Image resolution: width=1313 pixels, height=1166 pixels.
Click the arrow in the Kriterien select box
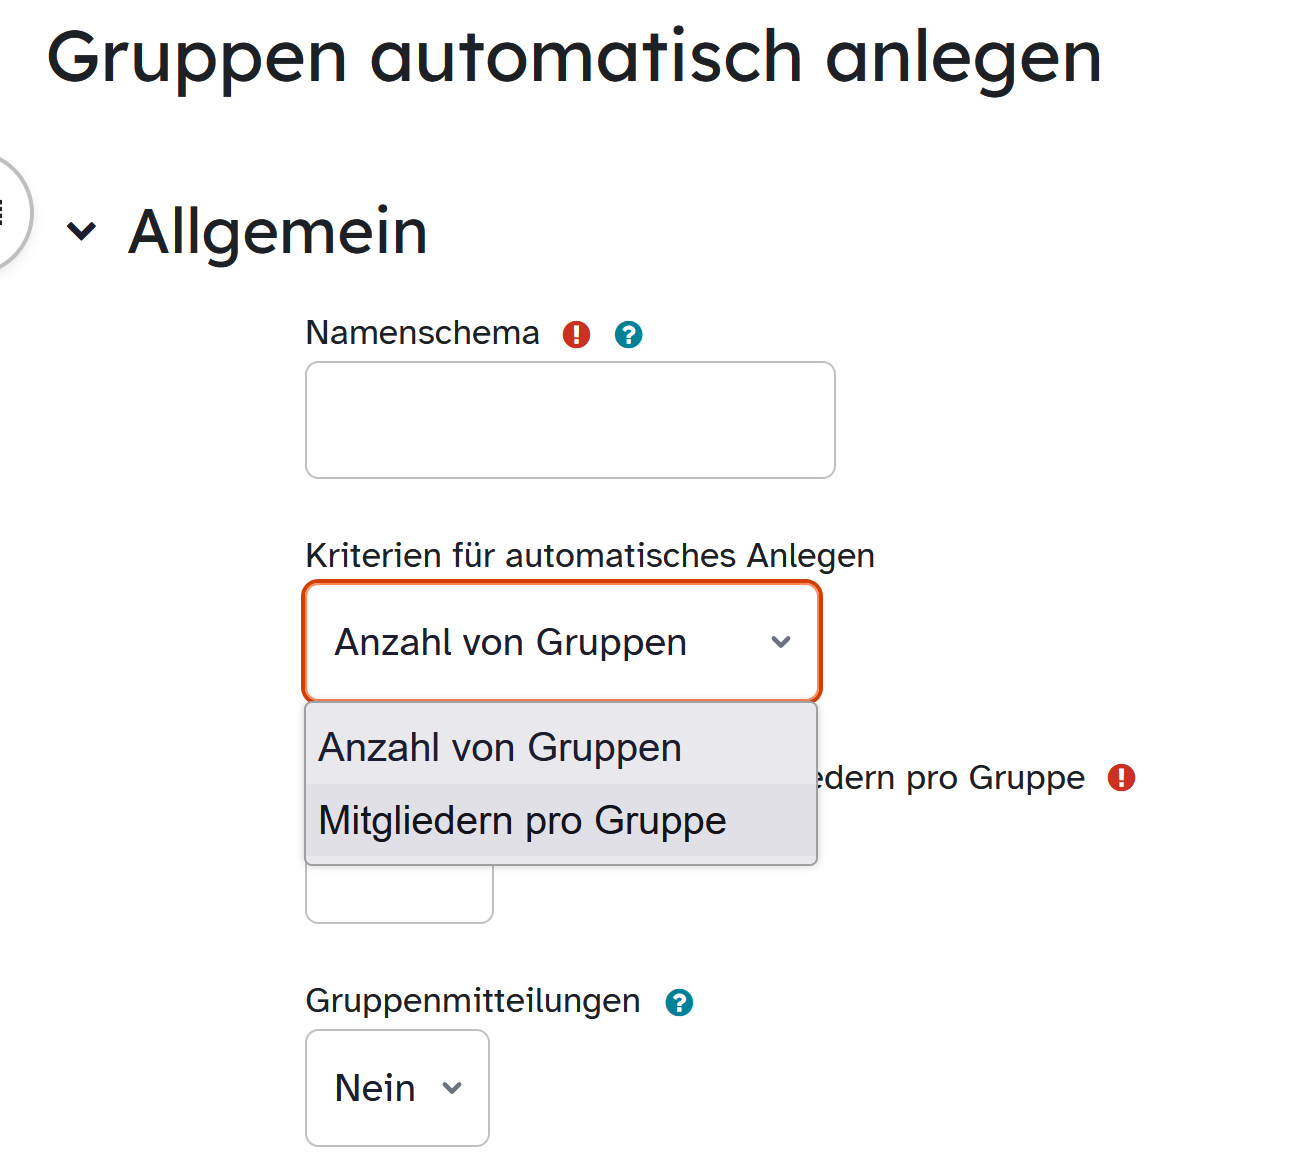tap(781, 642)
